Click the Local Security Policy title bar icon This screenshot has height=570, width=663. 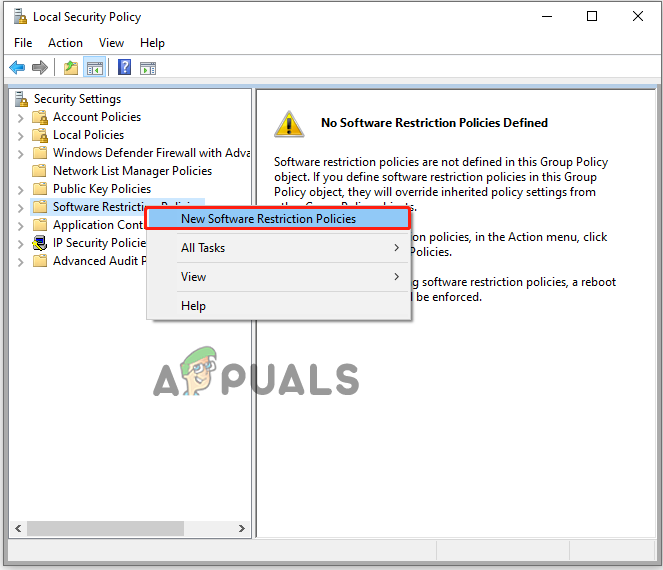(x=20, y=16)
